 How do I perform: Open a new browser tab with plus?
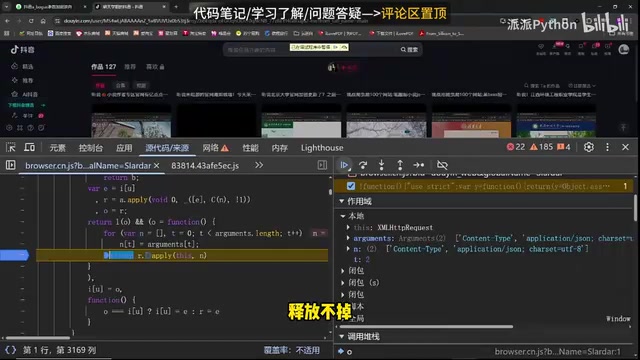[x=176, y=7]
